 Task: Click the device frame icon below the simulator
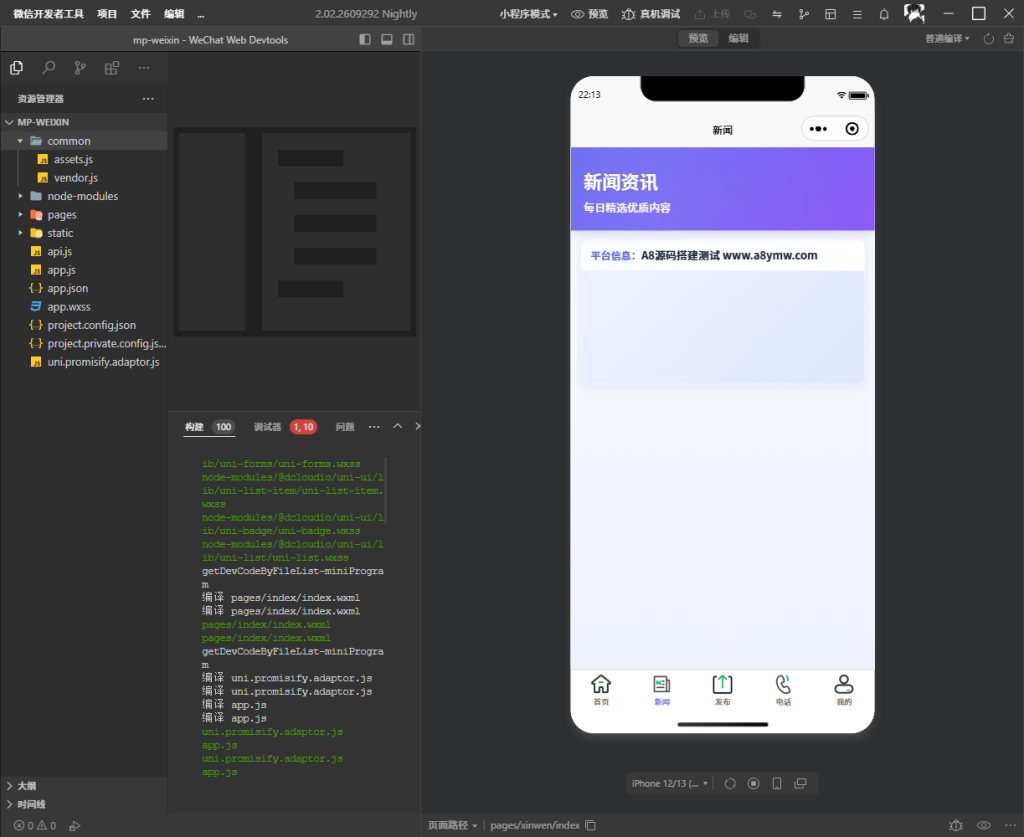[777, 783]
